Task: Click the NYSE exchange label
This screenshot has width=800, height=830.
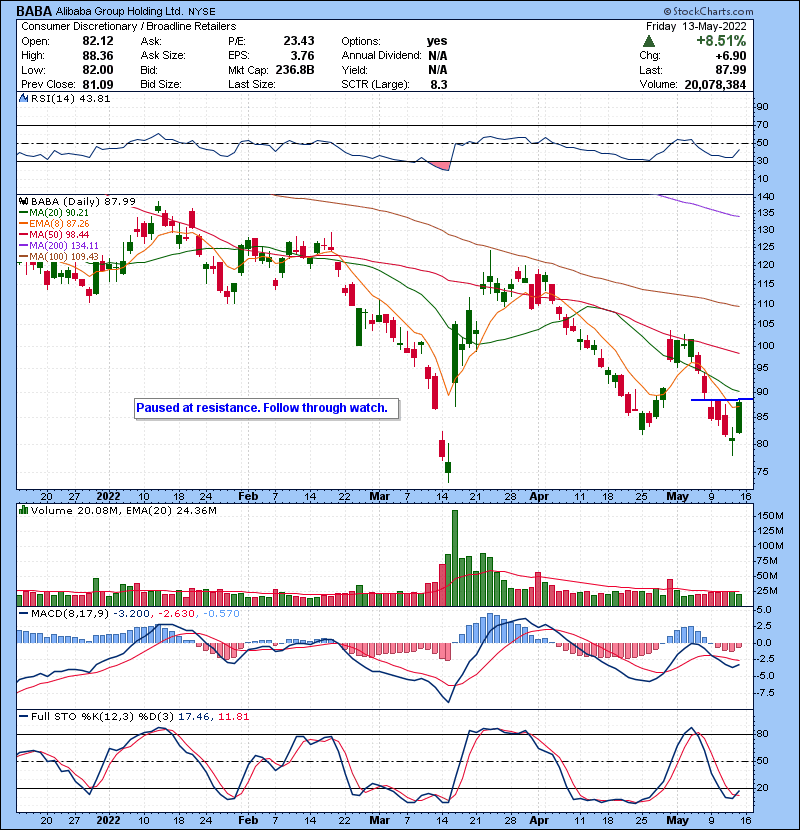Action: coord(202,12)
